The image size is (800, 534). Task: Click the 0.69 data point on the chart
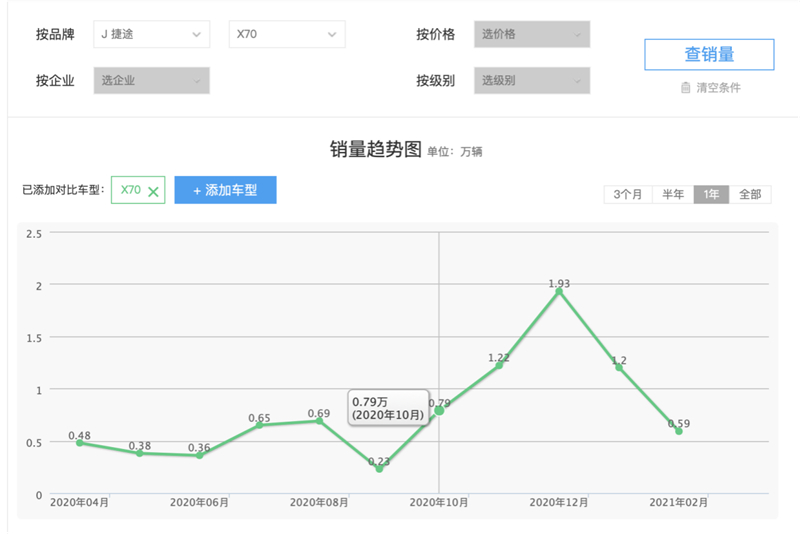[x=319, y=421]
